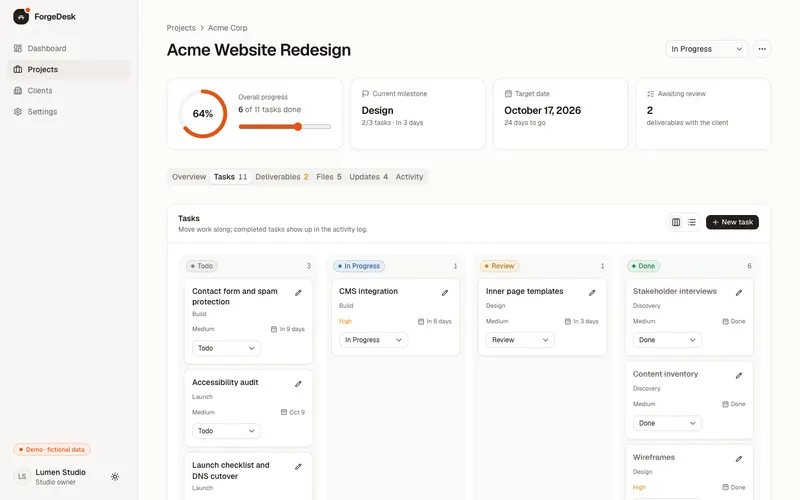Open status dropdown for Contact form task

pyautogui.click(x=227, y=348)
